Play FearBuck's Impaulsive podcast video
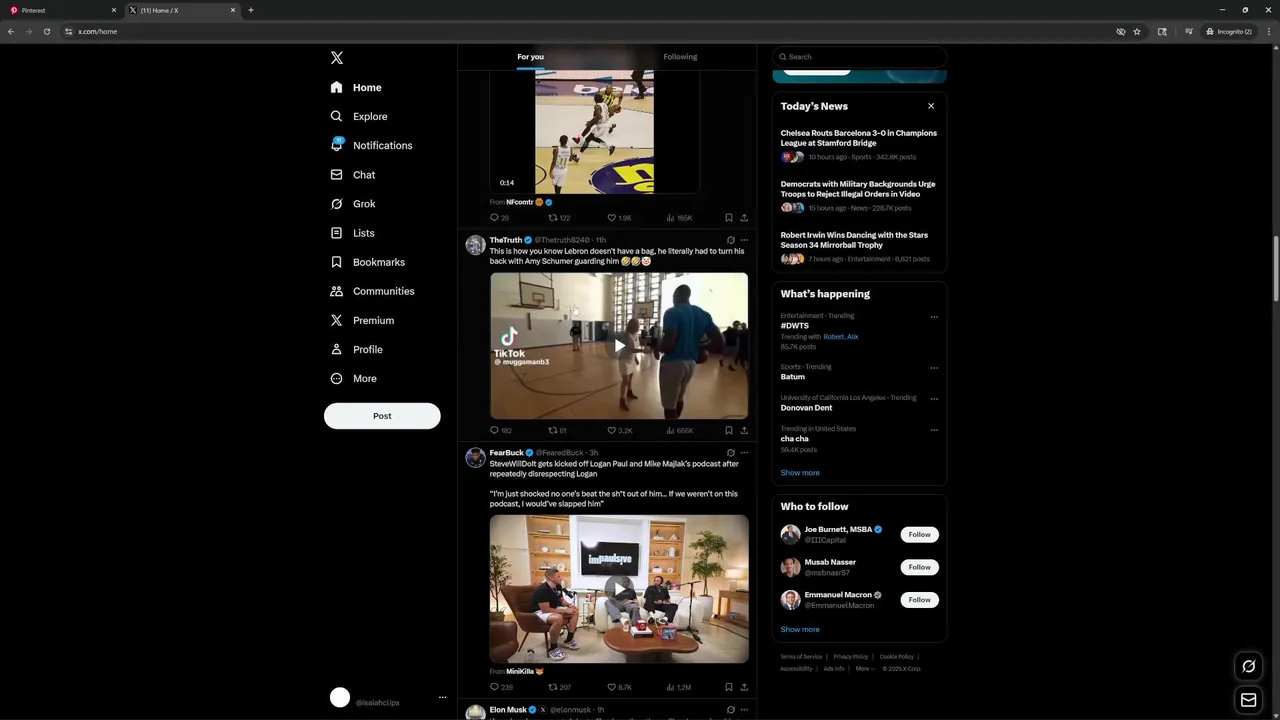Image resolution: width=1280 pixels, height=720 pixels. [x=619, y=589]
